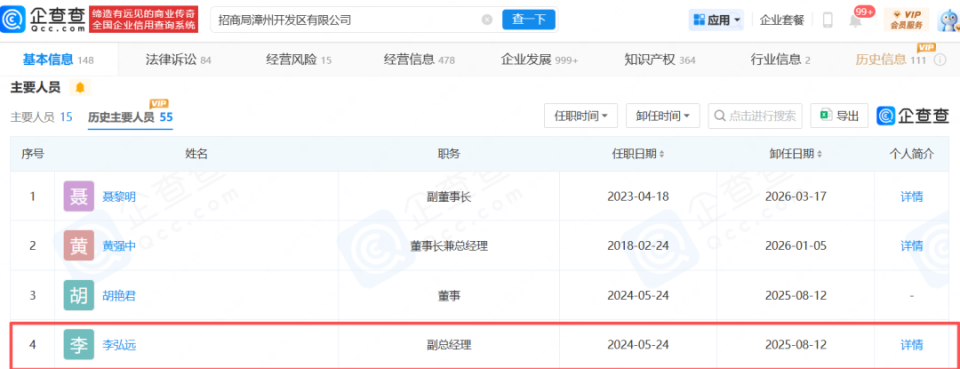Switch to 行业信息 tab

click(781, 60)
